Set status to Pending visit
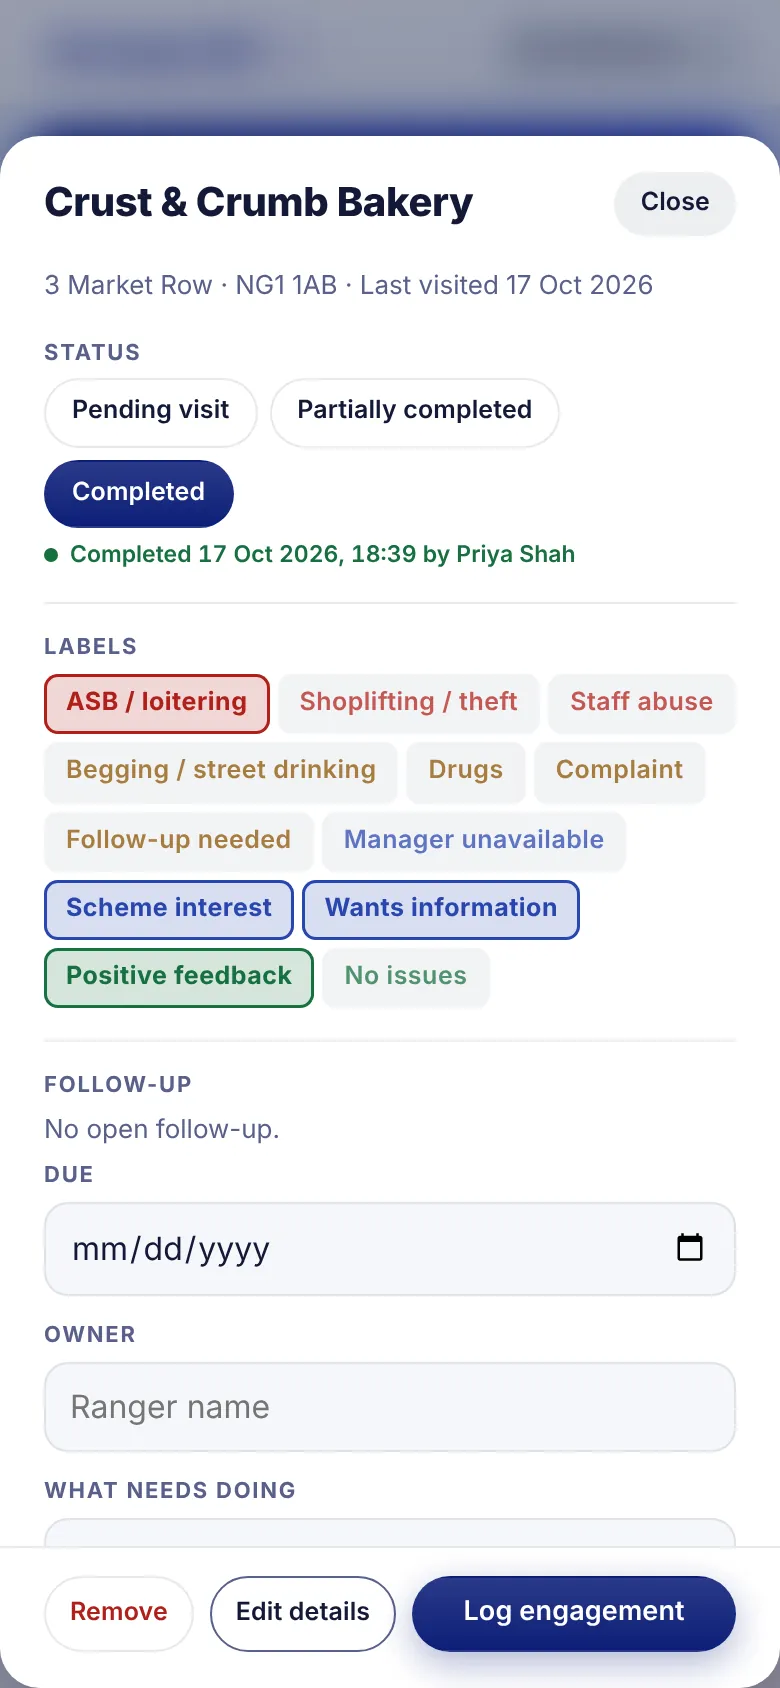 click(151, 411)
